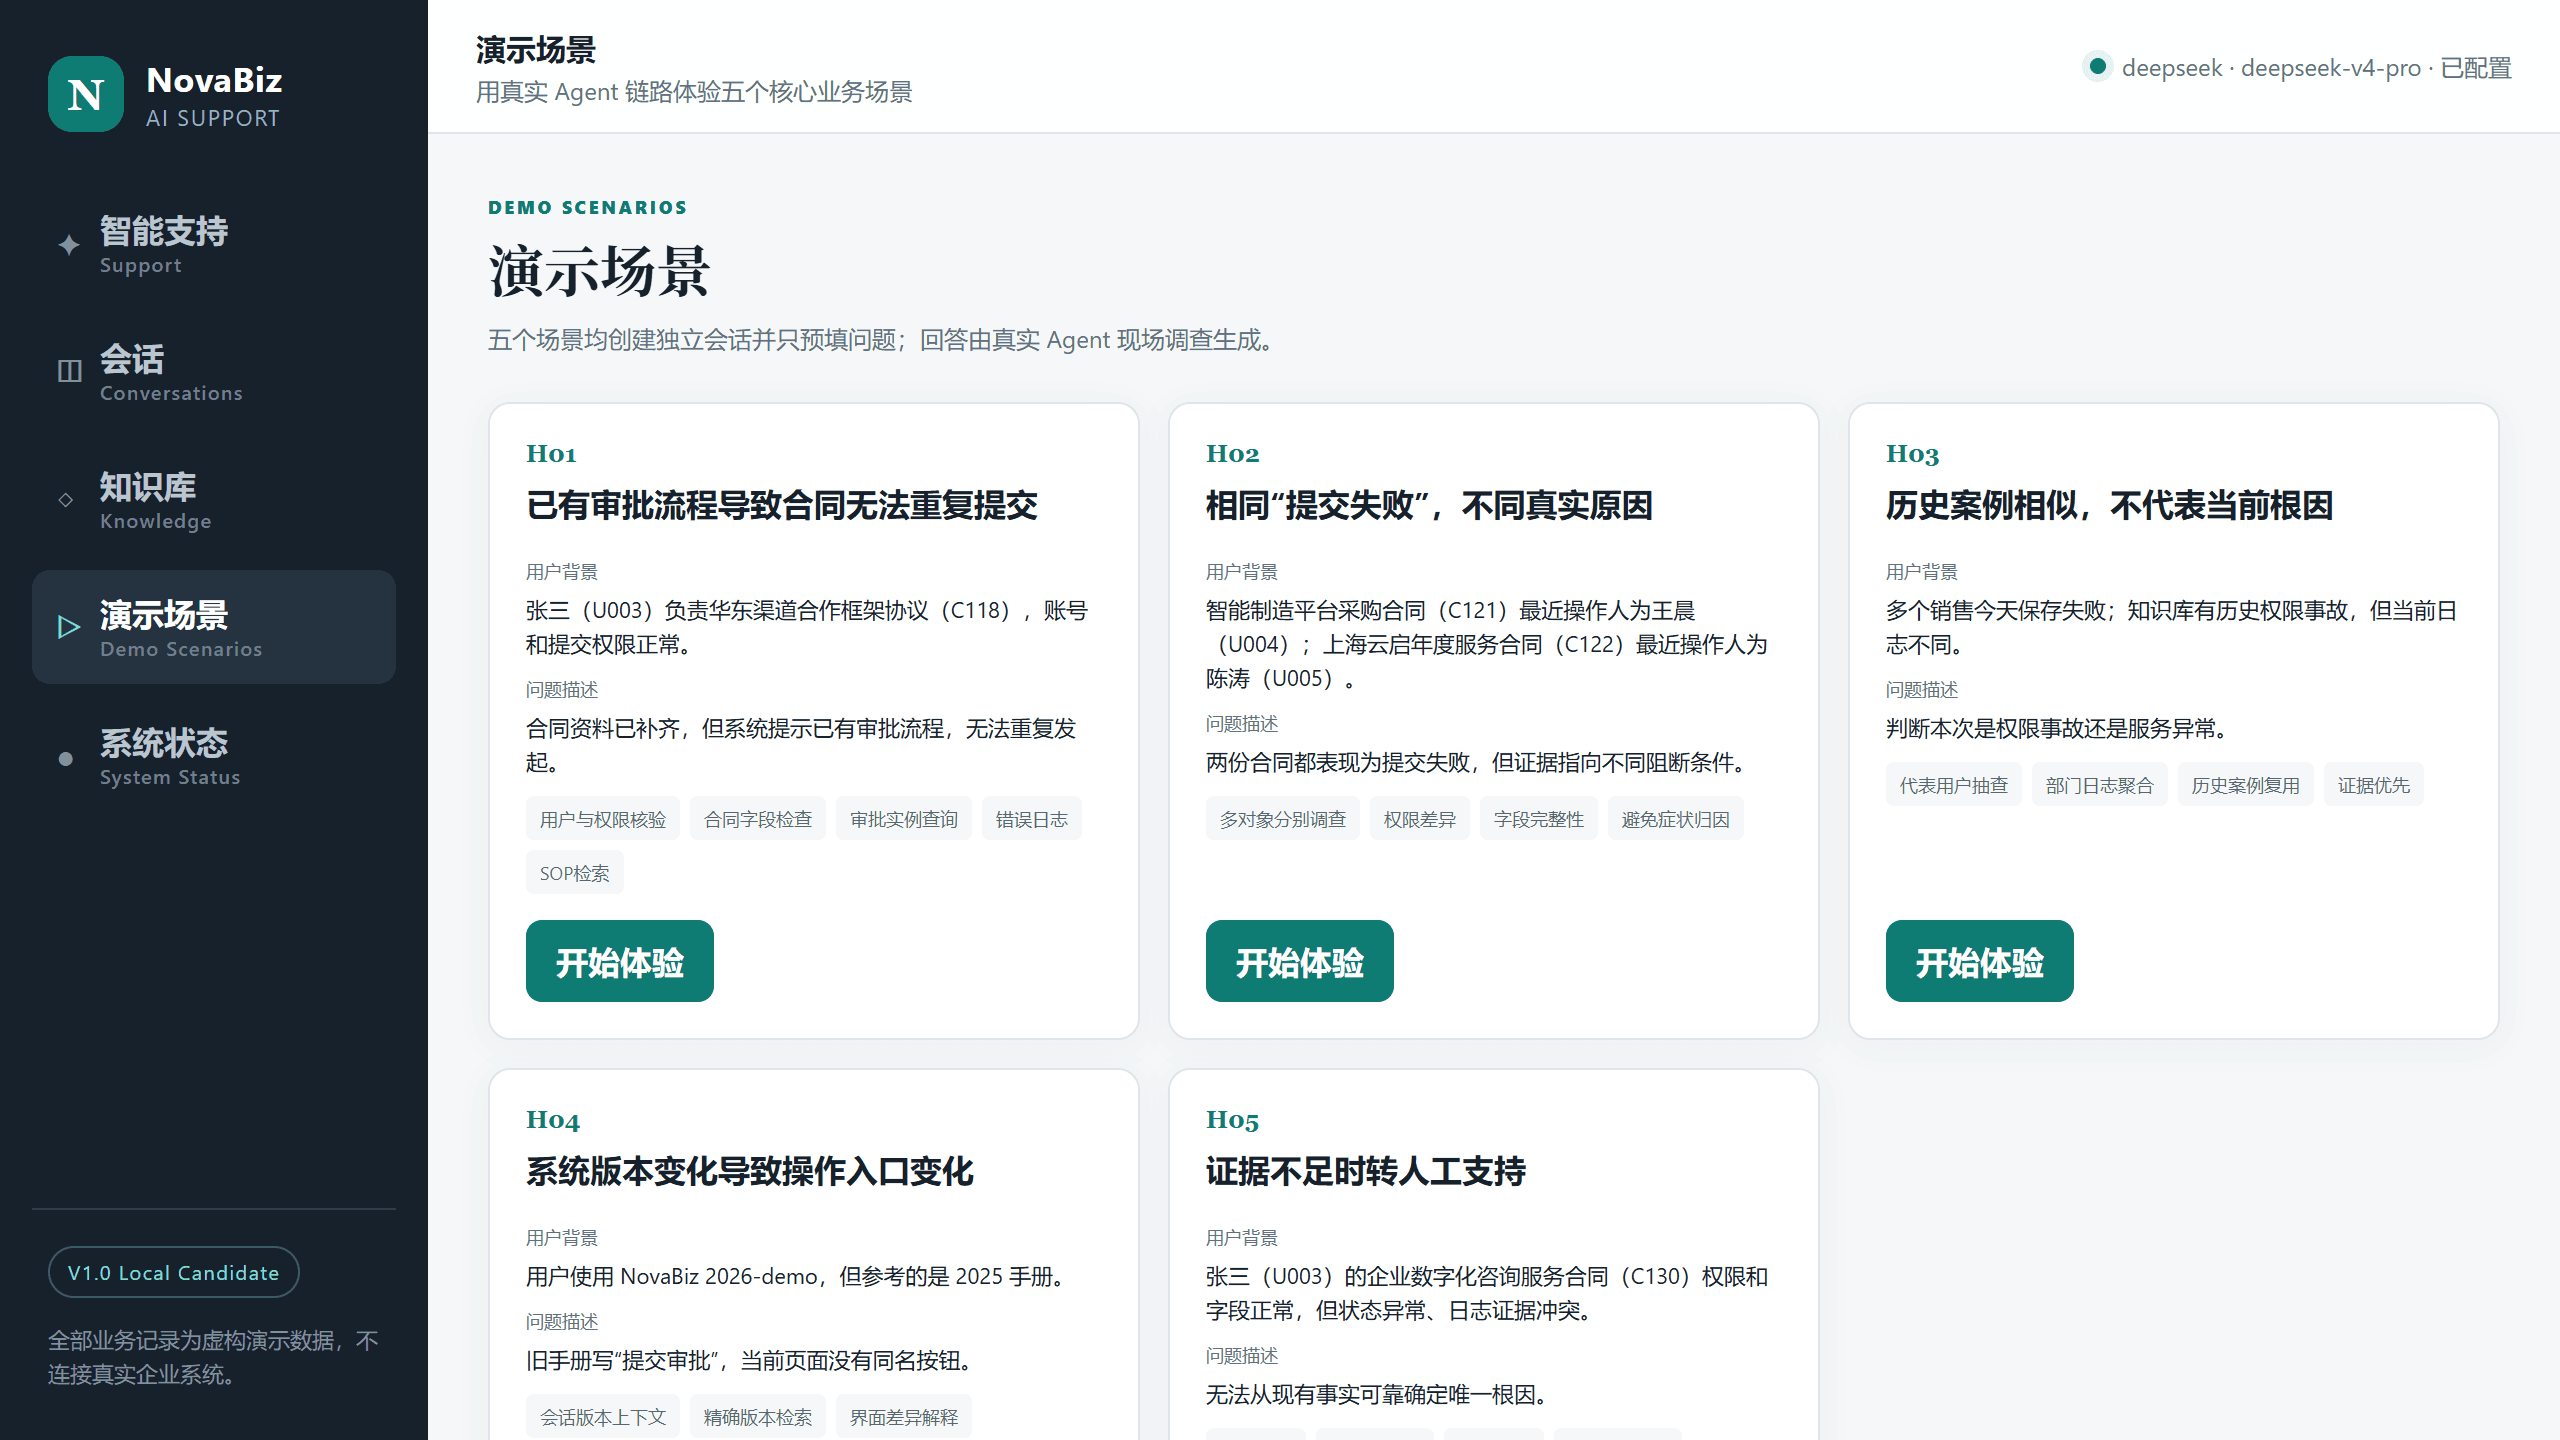Click the title 历史案例相似，不代表当前根因
Image resolution: width=2560 pixels, height=1440 pixels.
pyautogui.click(x=2109, y=505)
